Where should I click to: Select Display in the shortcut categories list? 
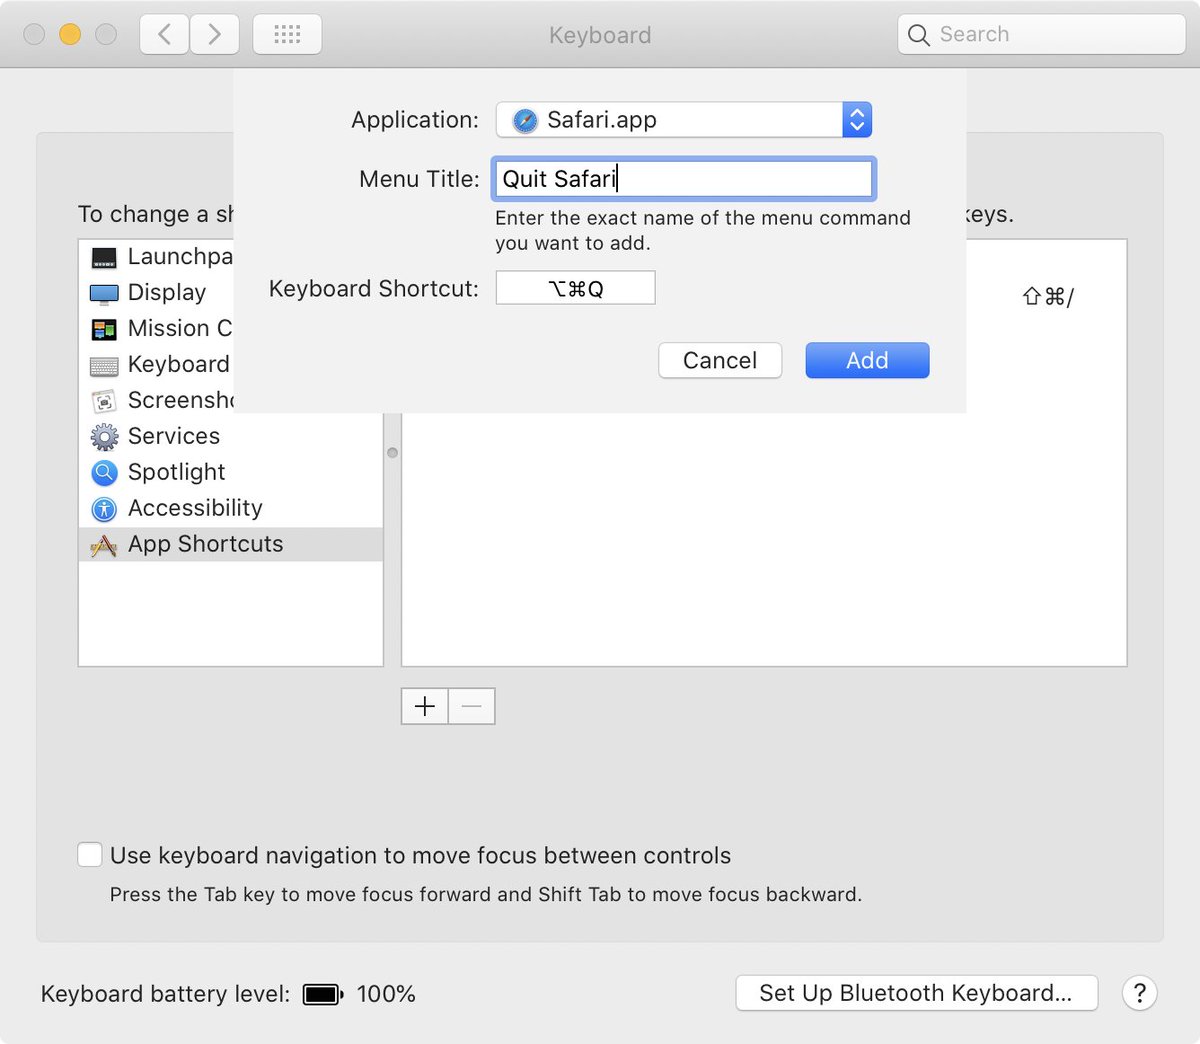[156, 293]
